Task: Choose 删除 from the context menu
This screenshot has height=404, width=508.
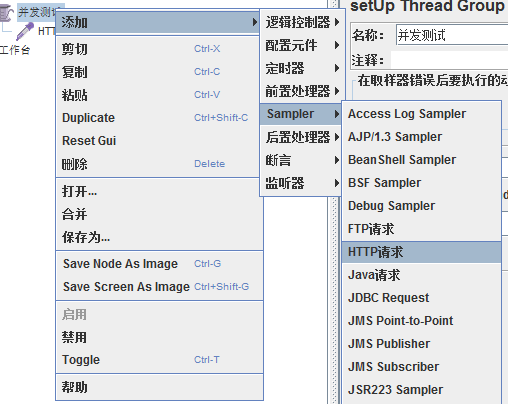Action: tap(158, 164)
